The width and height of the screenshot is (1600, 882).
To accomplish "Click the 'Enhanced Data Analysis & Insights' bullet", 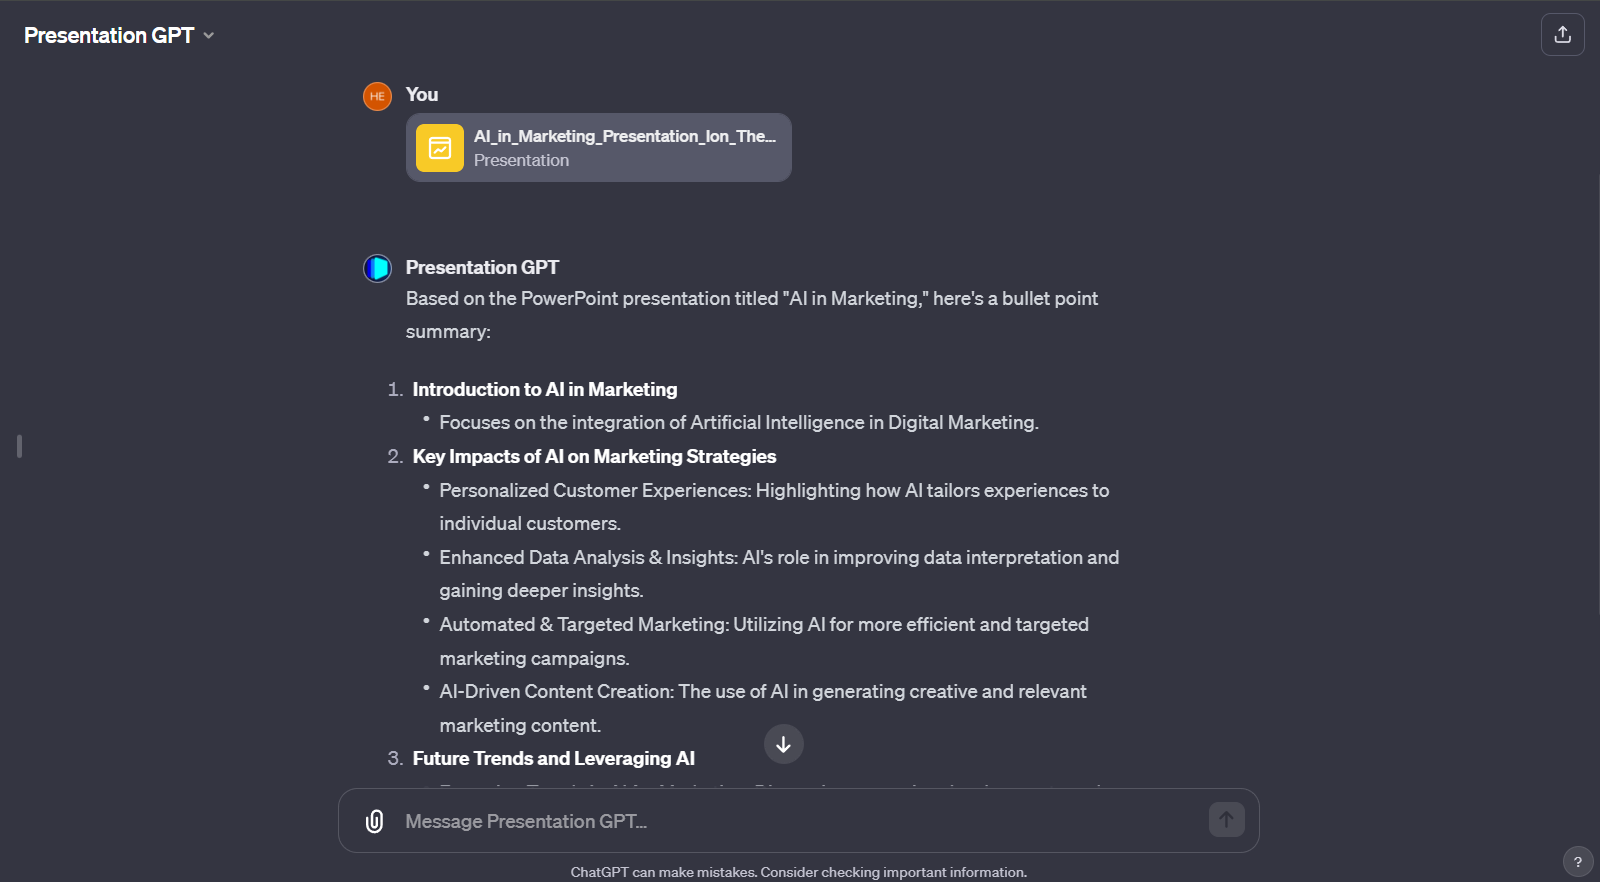I will click(779, 574).
